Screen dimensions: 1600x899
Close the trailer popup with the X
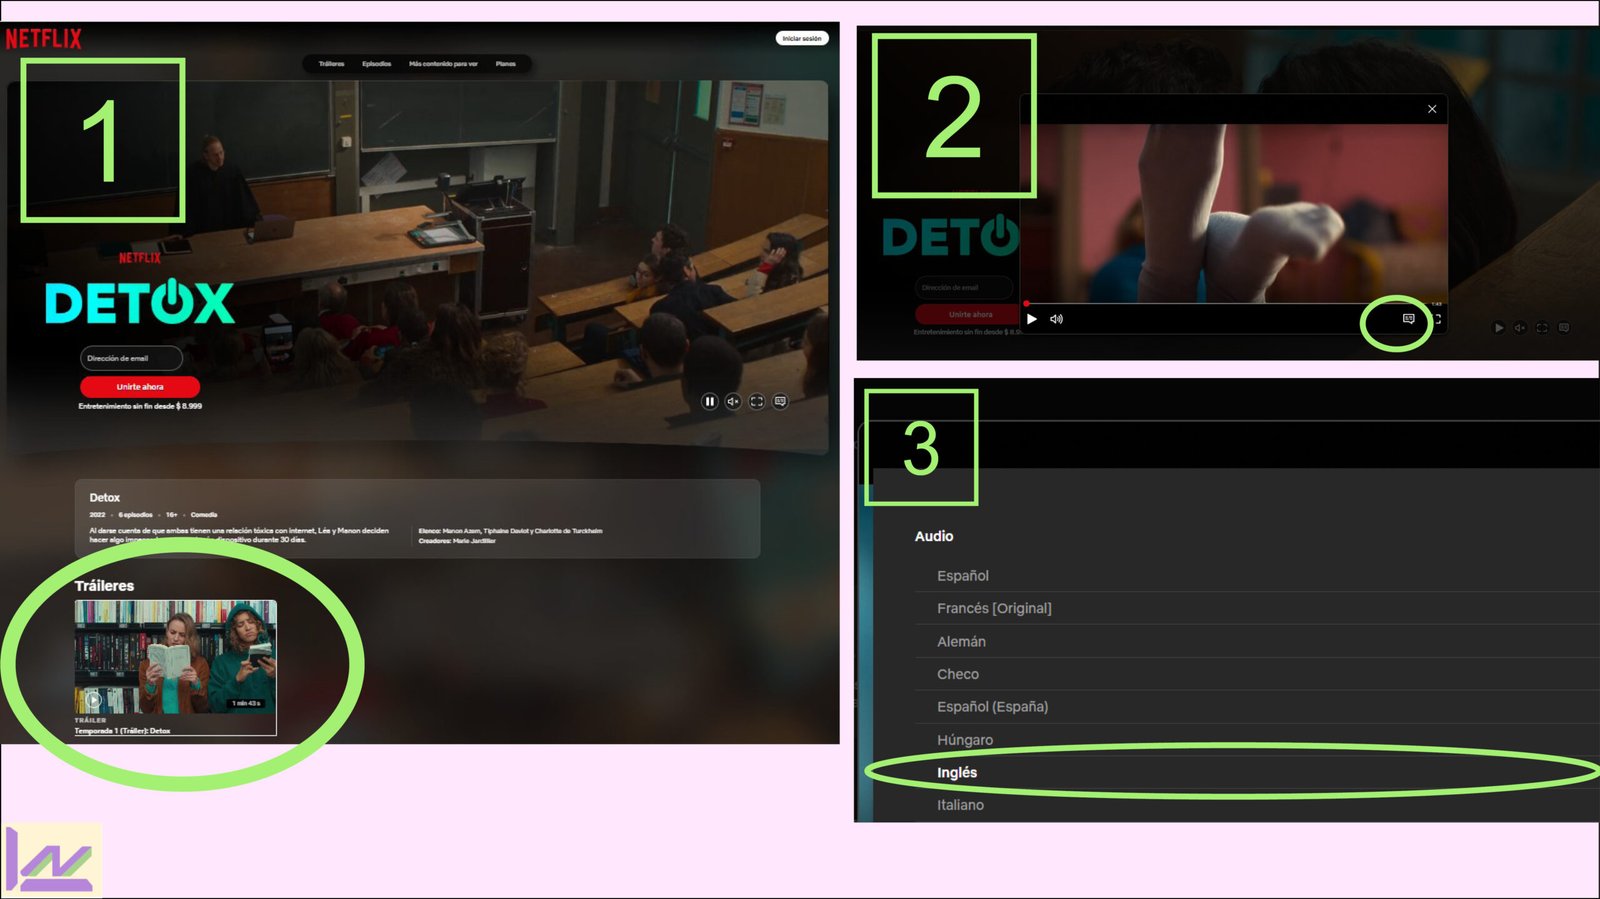pyautogui.click(x=1432, y=109)
